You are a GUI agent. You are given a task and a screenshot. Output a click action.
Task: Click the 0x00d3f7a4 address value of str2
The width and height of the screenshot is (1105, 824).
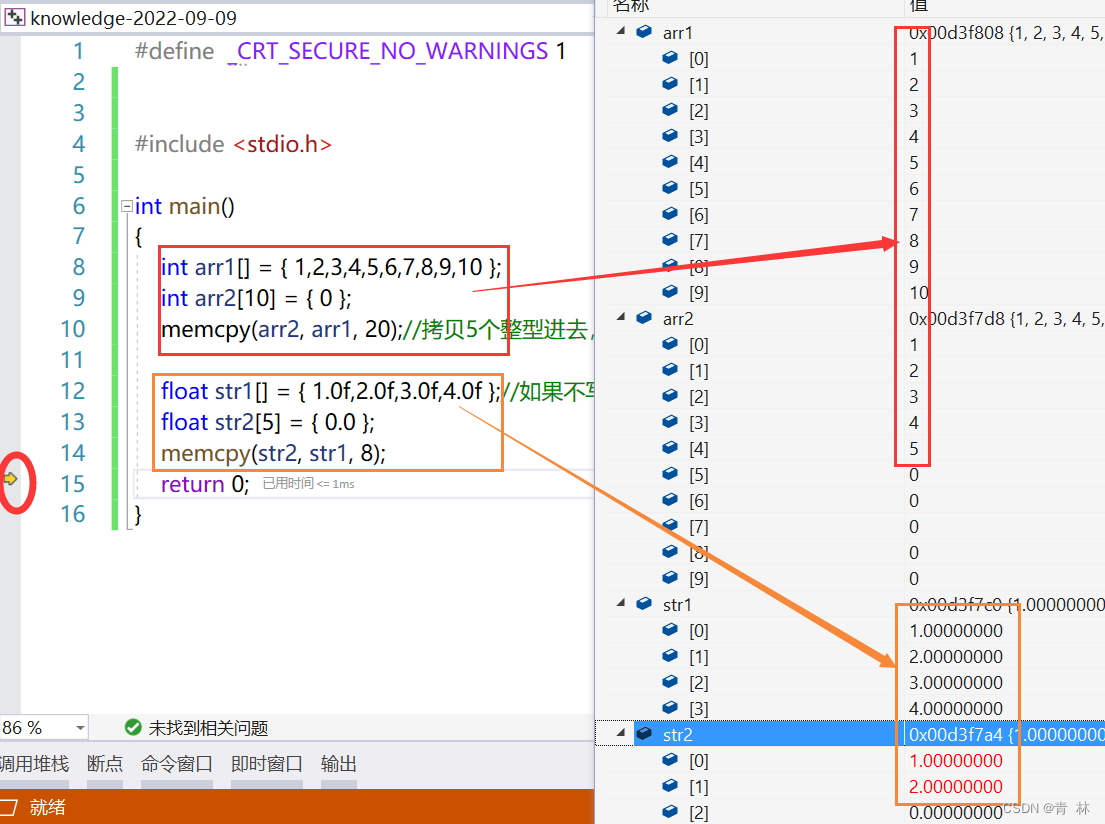click(956, 734)
